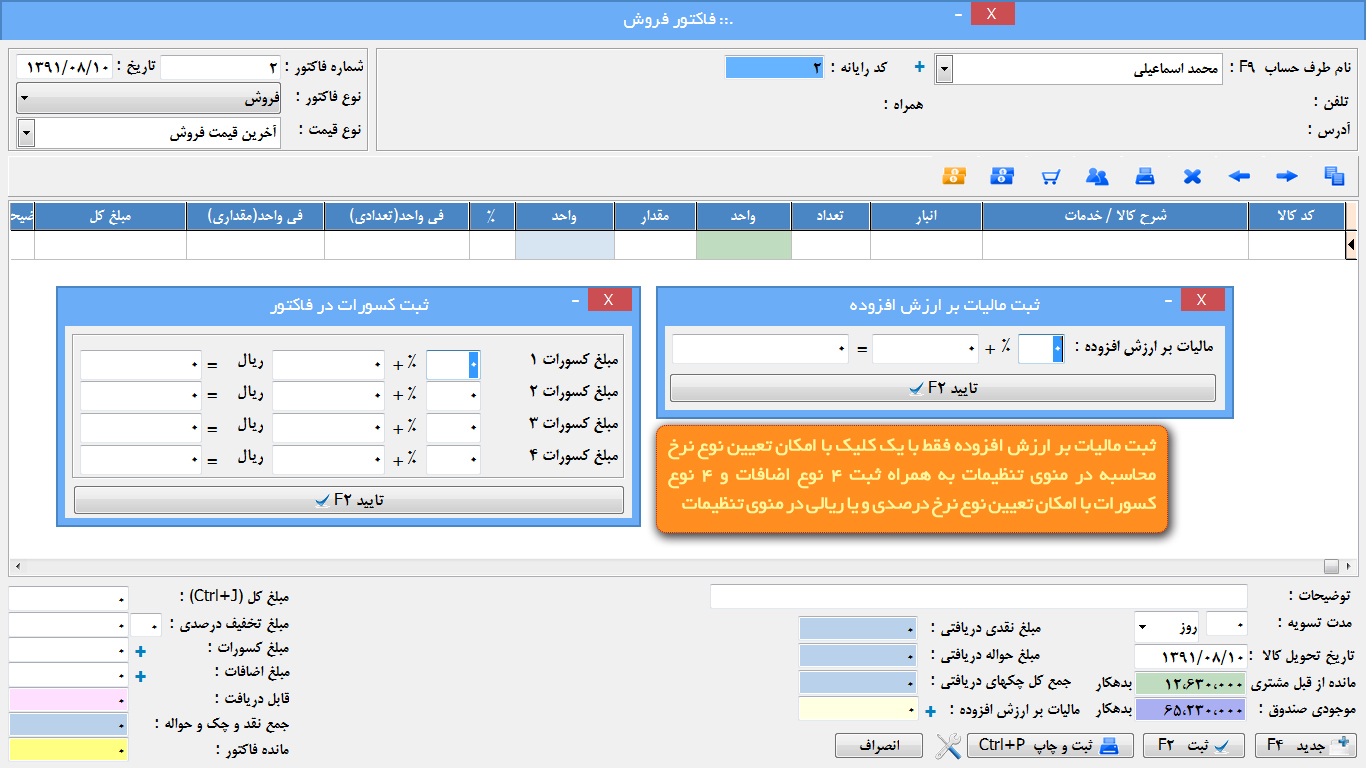Click the blue money icon in toolbar

(x=1002, y=176)
